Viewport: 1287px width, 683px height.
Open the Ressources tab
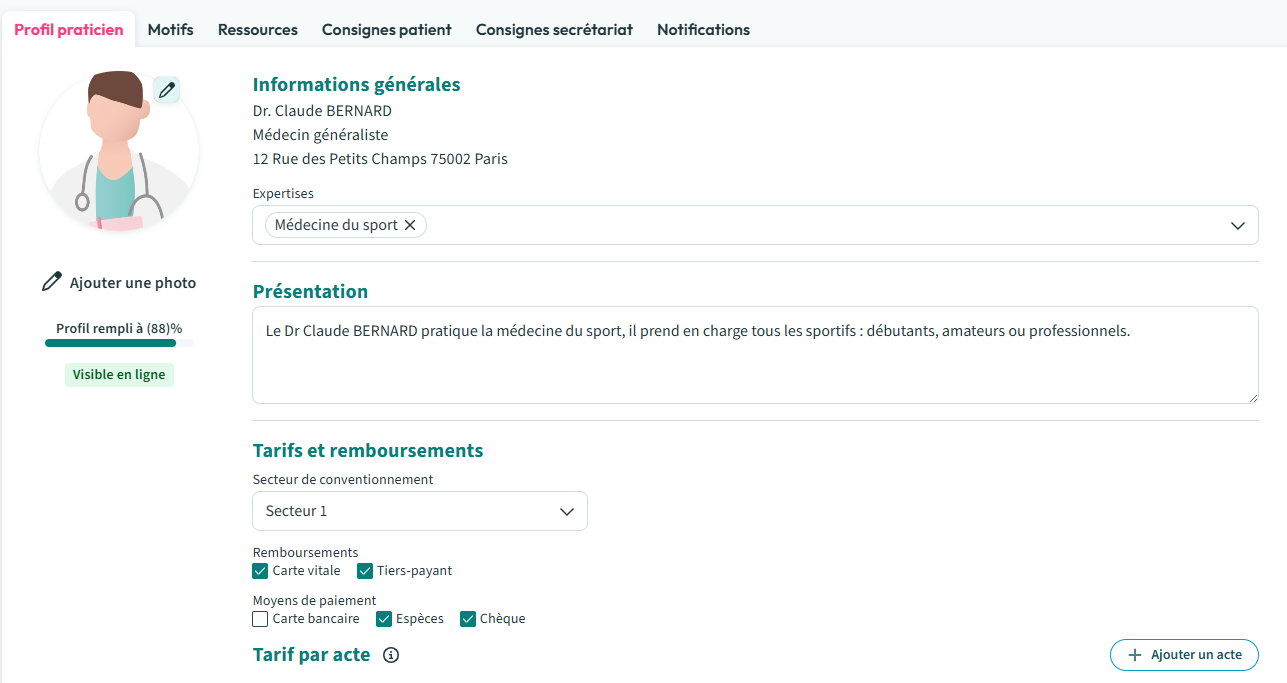click(257, 30)
